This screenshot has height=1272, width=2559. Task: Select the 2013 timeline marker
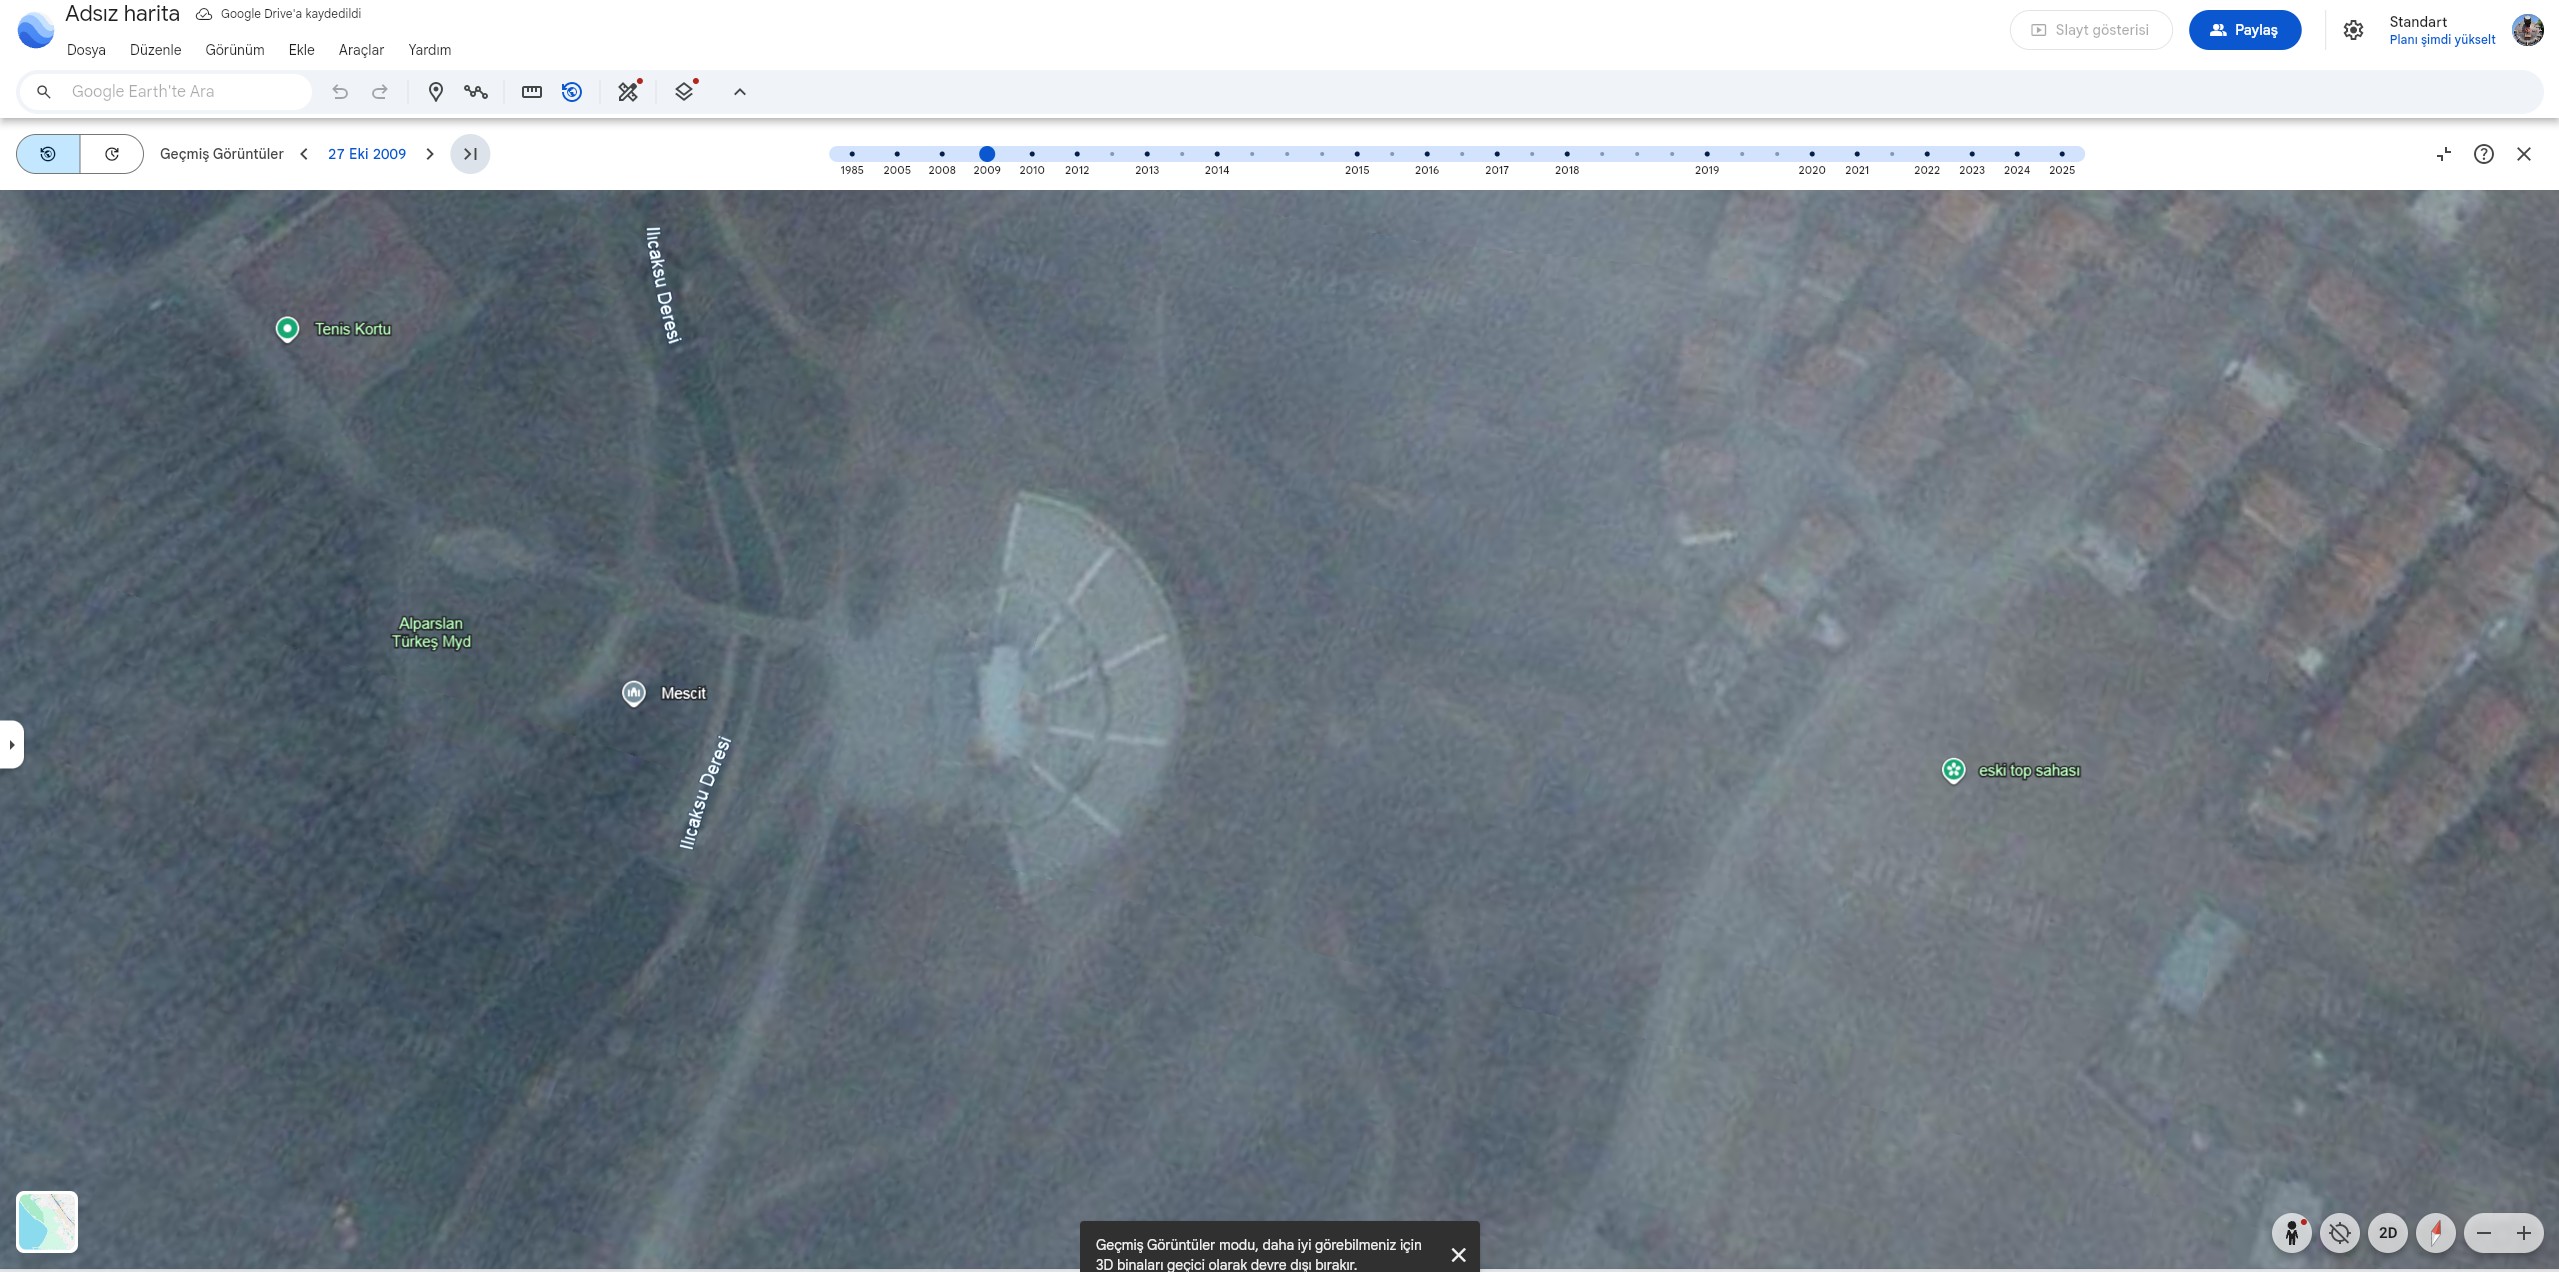[x=1147, y=154]
